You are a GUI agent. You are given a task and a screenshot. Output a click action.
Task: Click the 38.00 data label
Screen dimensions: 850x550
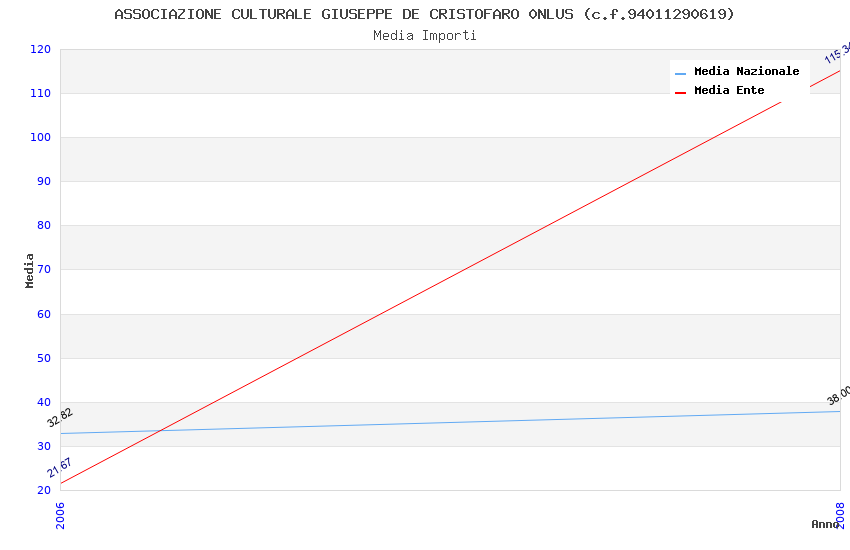(x=838, y=396)
